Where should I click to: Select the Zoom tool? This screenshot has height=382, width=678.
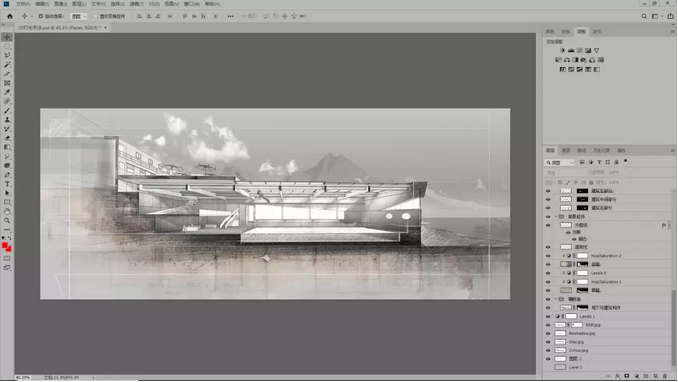(7, 221)
